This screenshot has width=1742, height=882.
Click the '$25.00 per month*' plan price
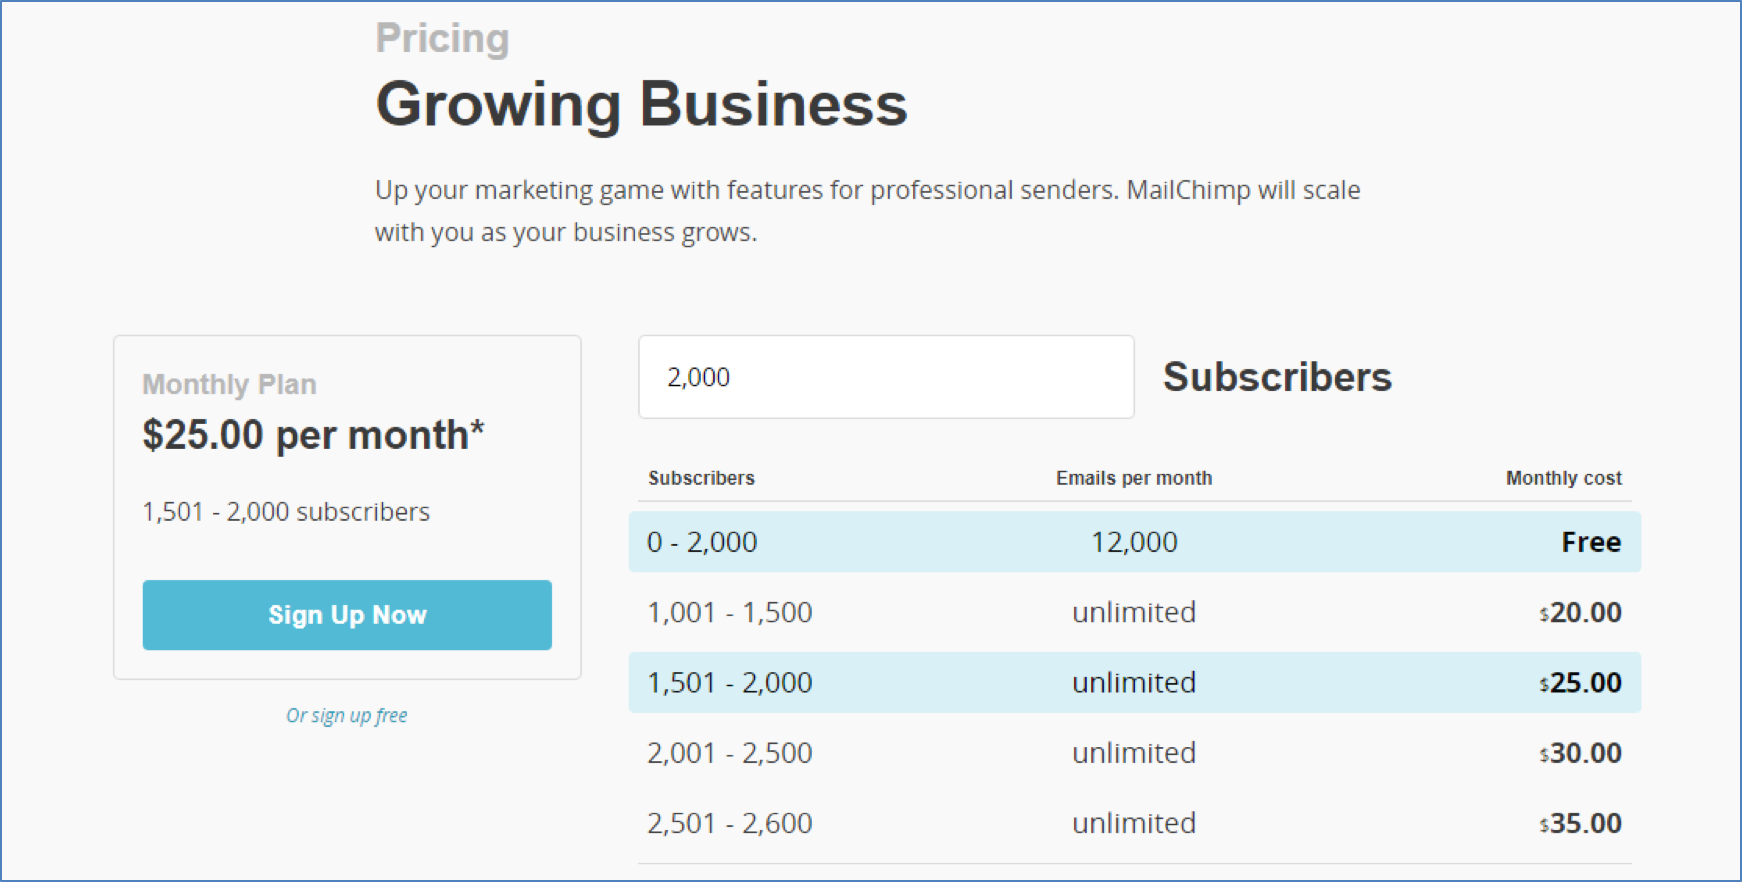[x=313, y=435]
